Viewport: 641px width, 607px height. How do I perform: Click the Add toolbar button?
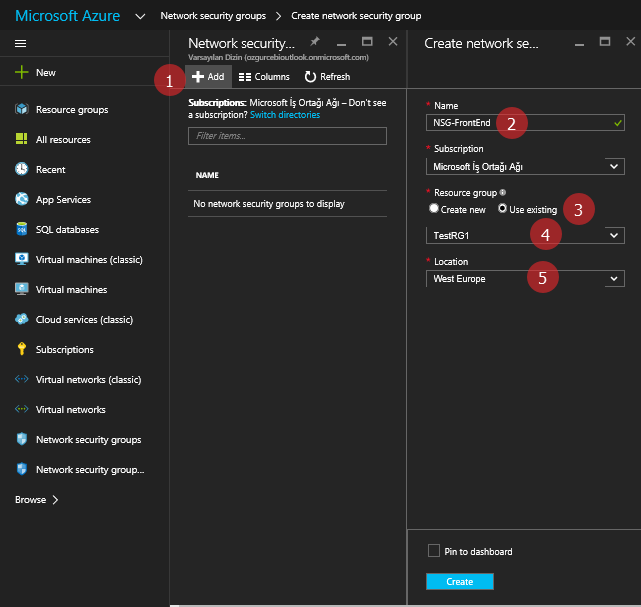tap(208, 76)
